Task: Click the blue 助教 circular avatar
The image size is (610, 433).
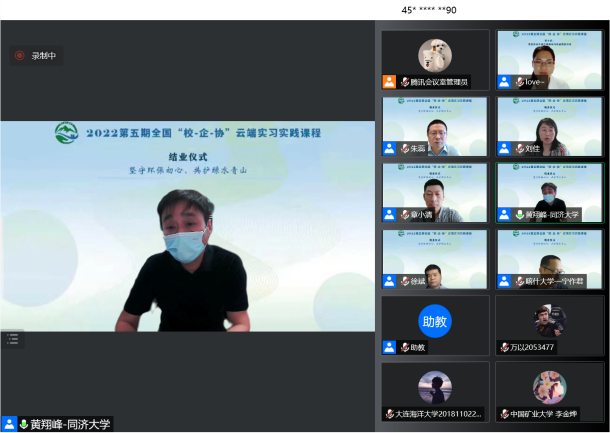Action: click(x=434, y=321)
